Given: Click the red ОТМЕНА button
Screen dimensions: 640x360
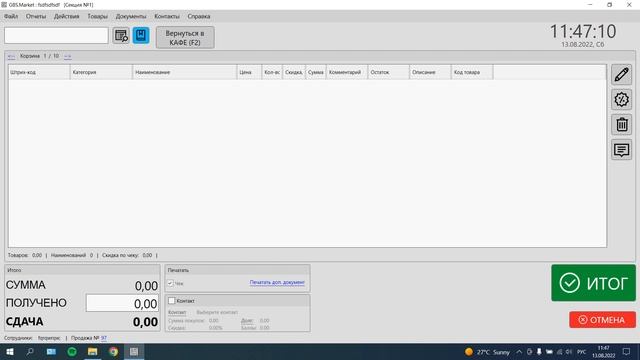Looking at the screenshot, I should [602, 320].
